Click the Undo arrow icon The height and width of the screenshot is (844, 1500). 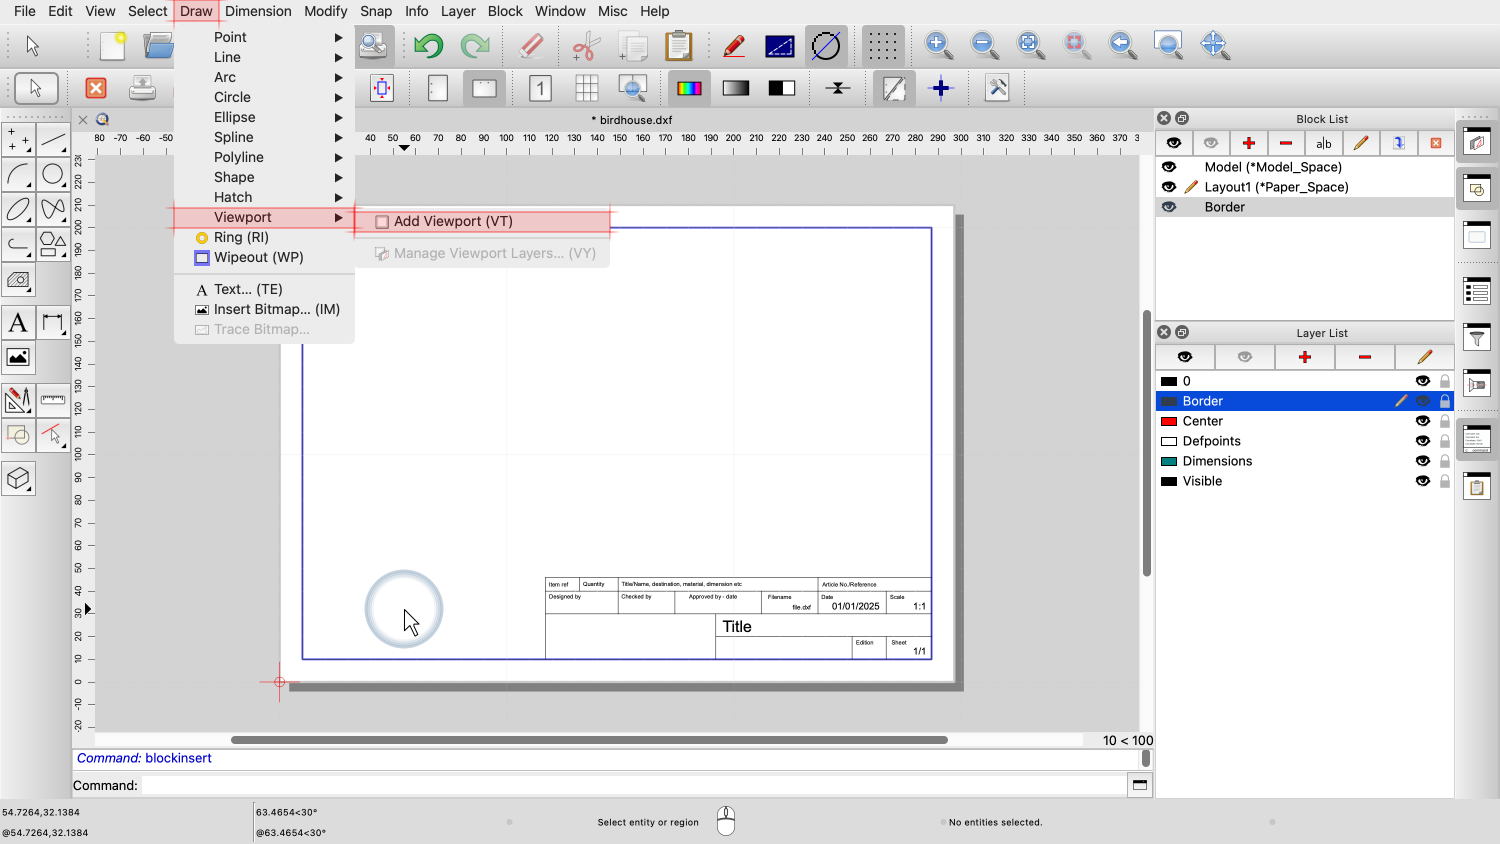(x=428, y=45)
